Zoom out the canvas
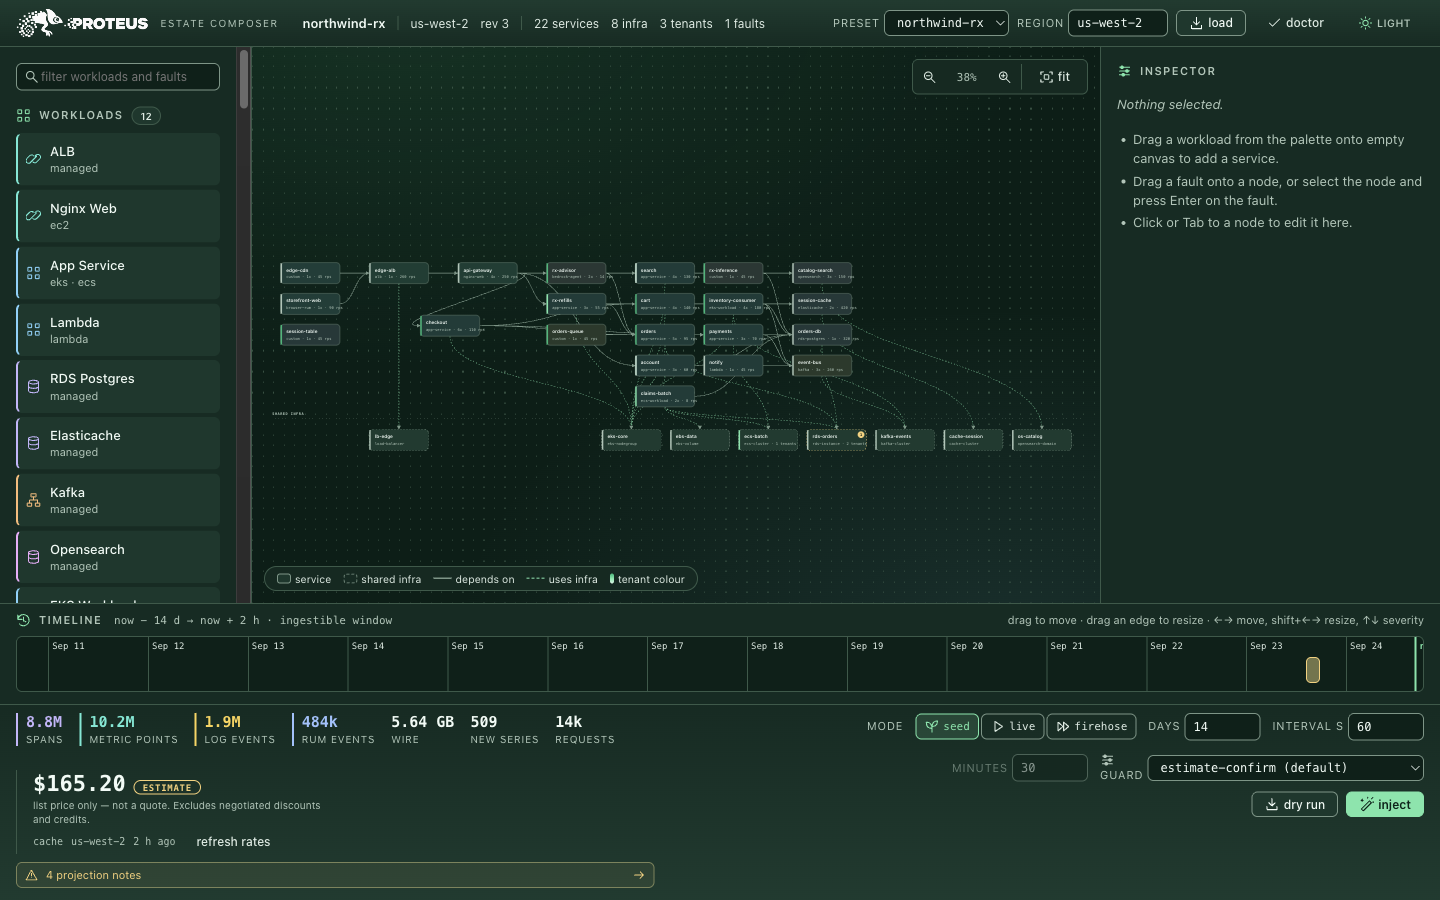 tap(929, 77)
